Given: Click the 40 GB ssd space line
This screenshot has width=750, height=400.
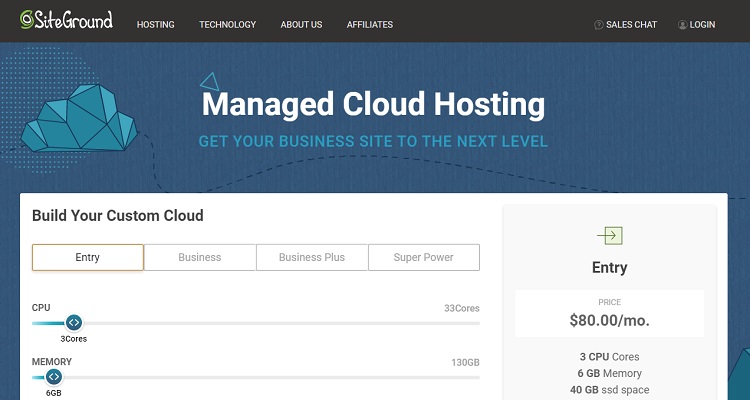Looking at the screenshot, I should (x=609, y=390).
